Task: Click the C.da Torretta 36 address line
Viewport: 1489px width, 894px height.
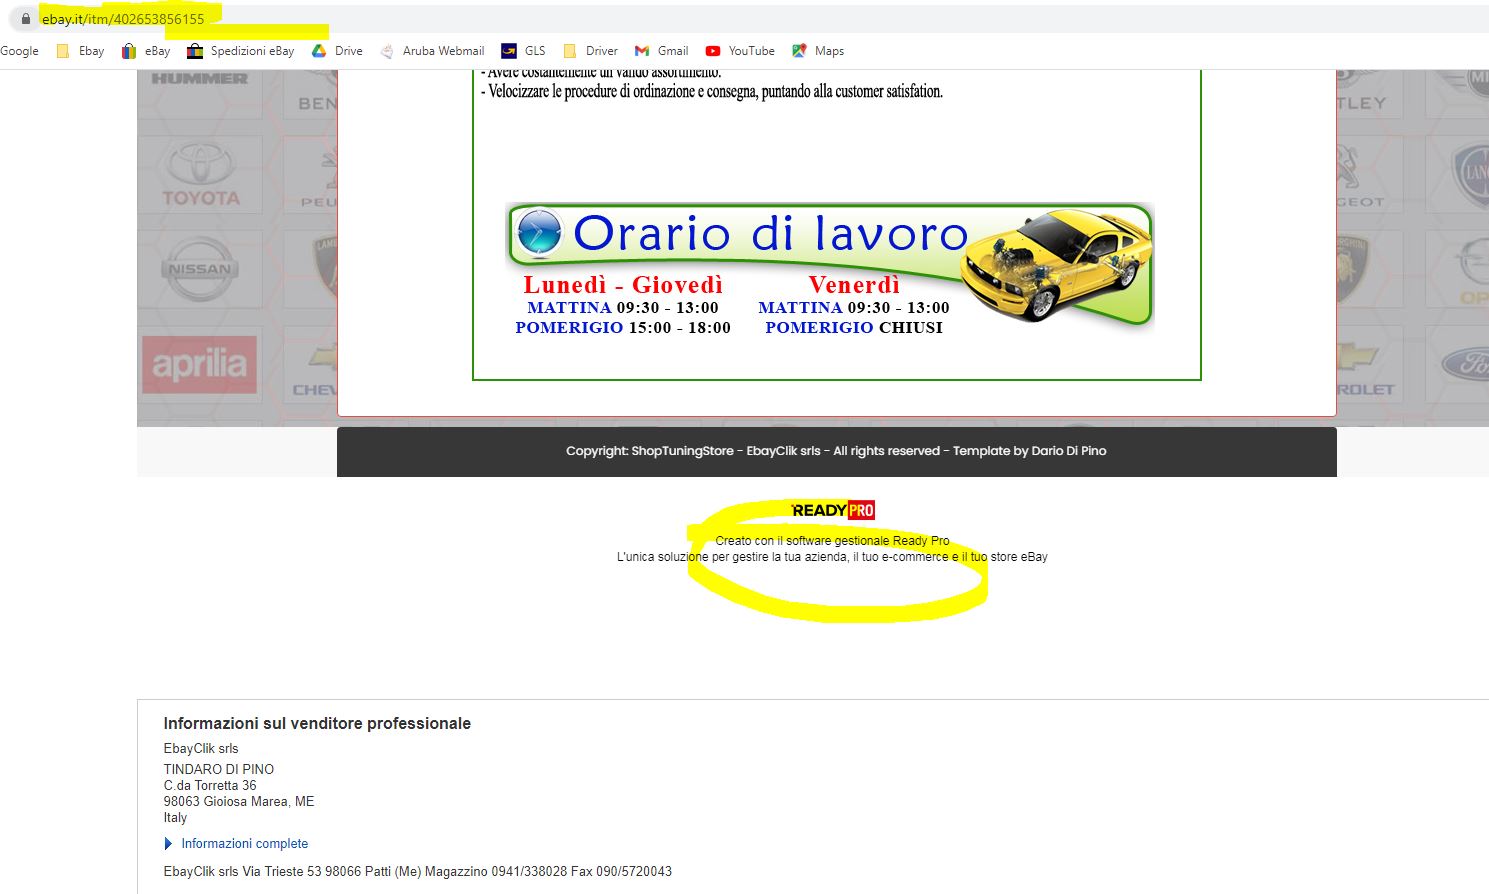Action: [210, 785]
